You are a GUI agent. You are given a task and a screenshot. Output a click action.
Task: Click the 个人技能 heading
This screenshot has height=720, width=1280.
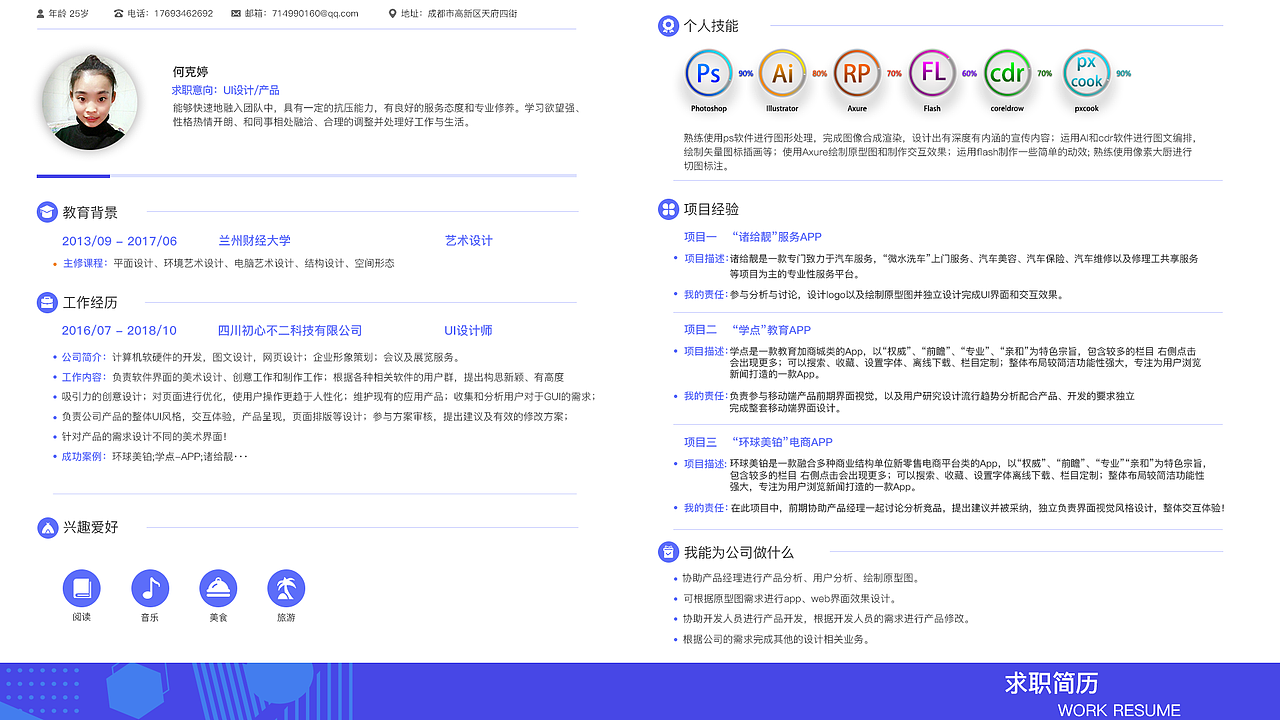(x=711, y=26)
